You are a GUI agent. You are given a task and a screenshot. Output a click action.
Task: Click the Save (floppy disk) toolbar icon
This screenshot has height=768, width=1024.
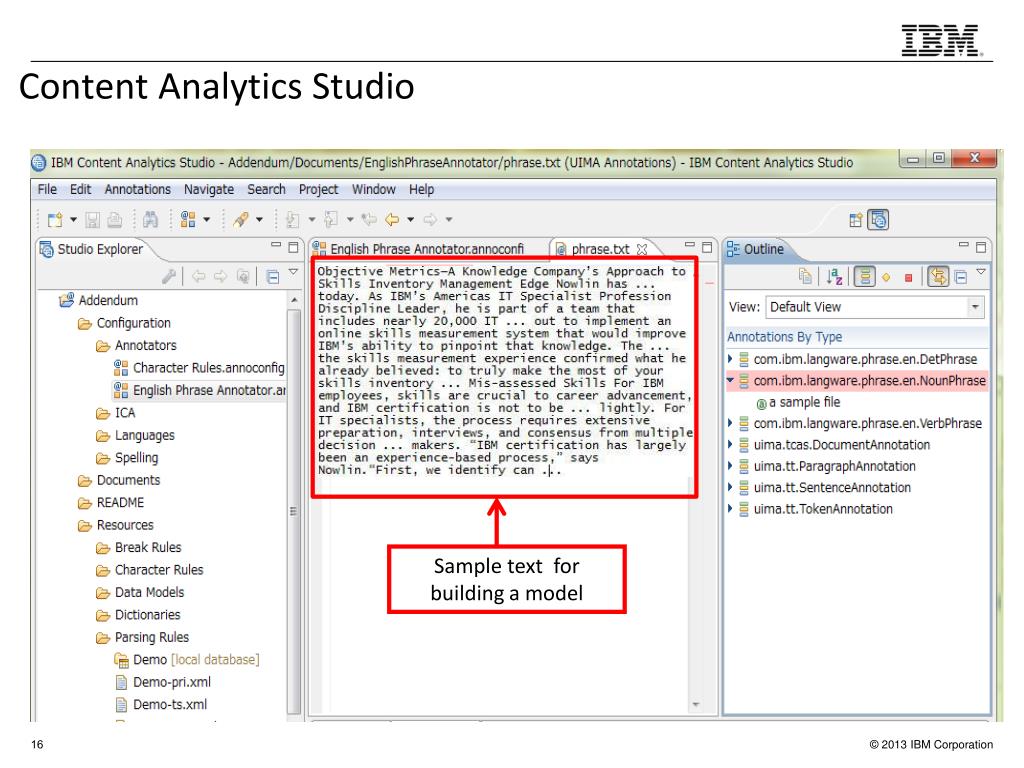pyautogui.click(x=93, y=220)
